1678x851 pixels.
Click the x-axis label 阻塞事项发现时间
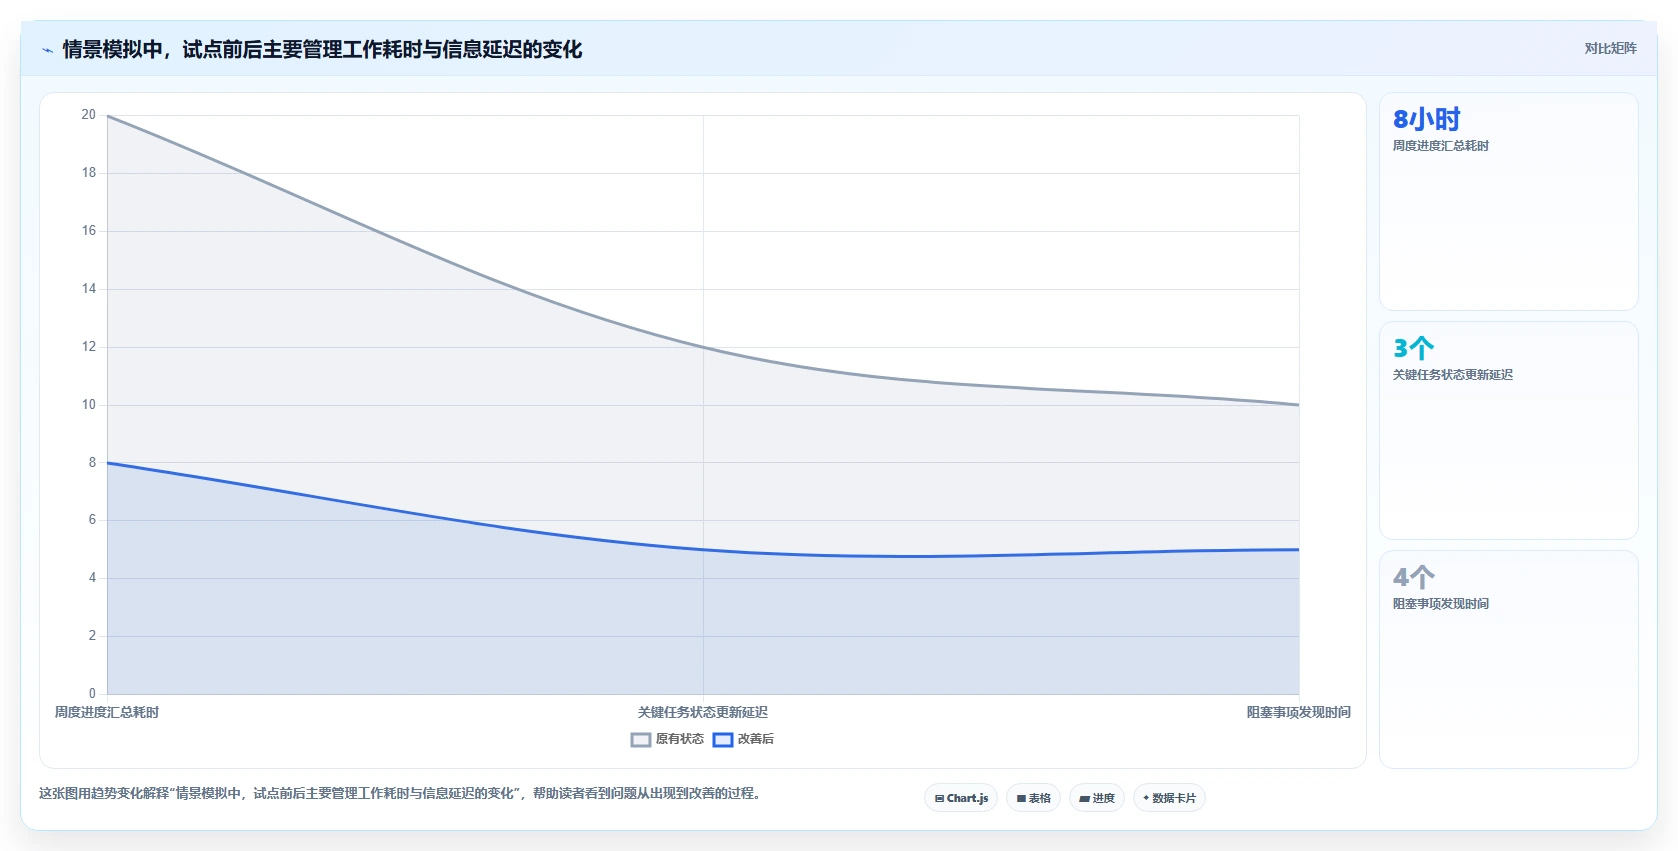pyautogui.click(x=1298, y=712)
